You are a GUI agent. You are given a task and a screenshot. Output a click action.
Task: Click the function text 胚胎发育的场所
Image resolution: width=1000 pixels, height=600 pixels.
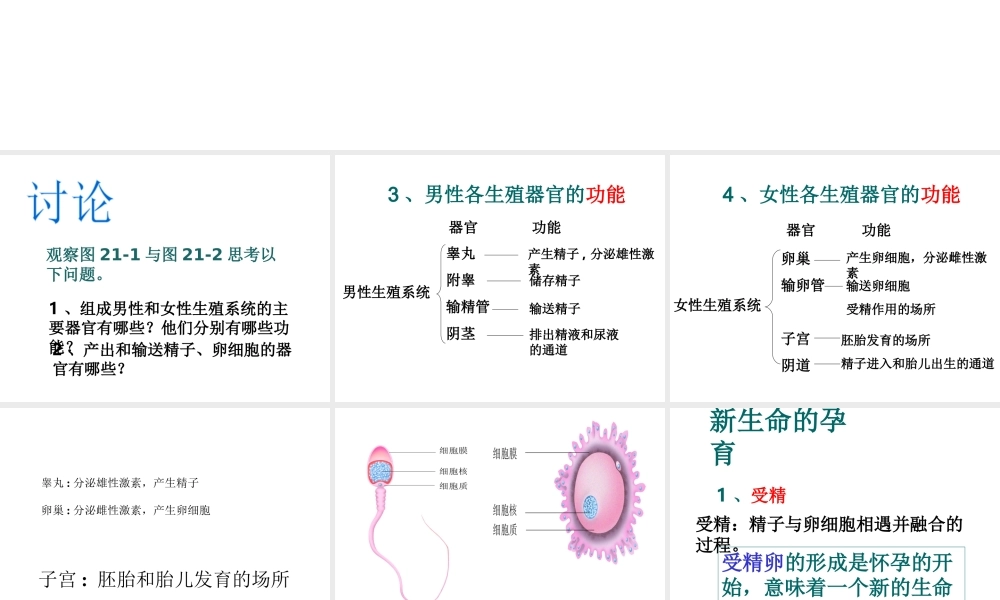[x=886, y=340]
